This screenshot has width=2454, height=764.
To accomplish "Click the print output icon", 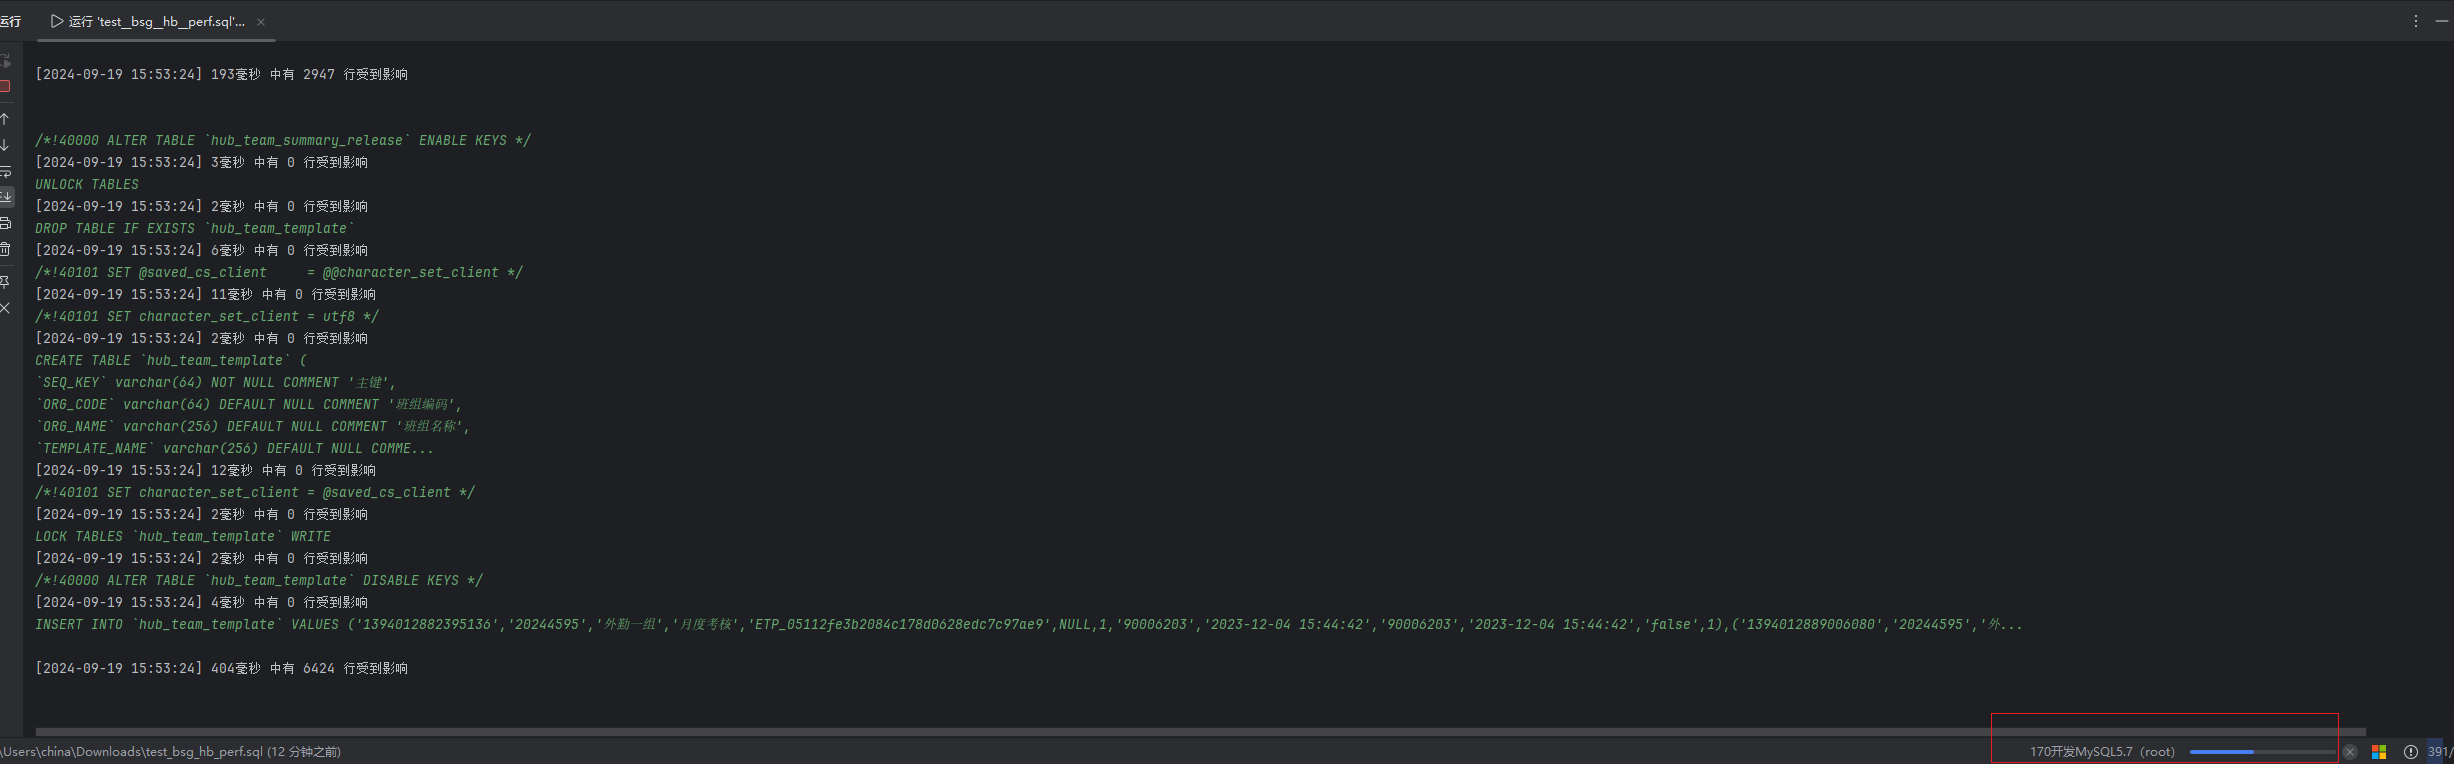I will pyautogui.click(x=5, y=223).
